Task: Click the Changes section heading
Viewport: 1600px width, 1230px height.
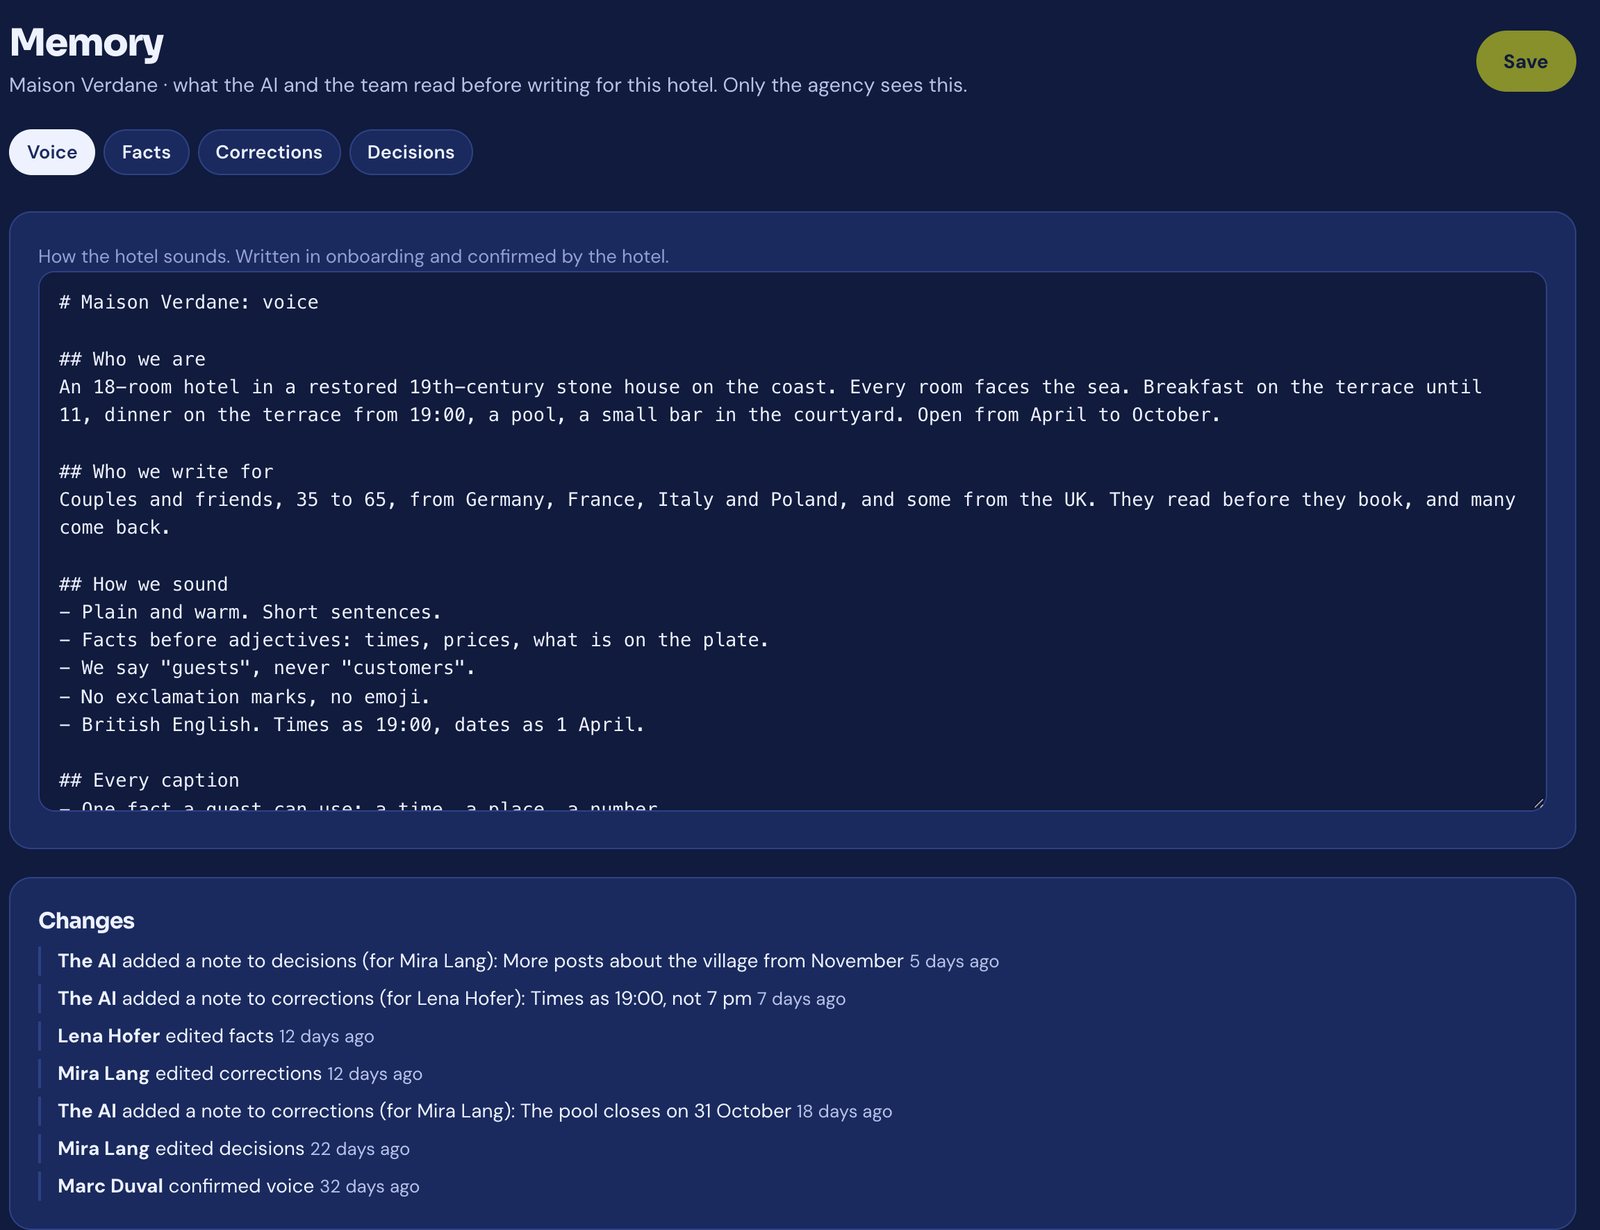Action: tap(86, 920)
